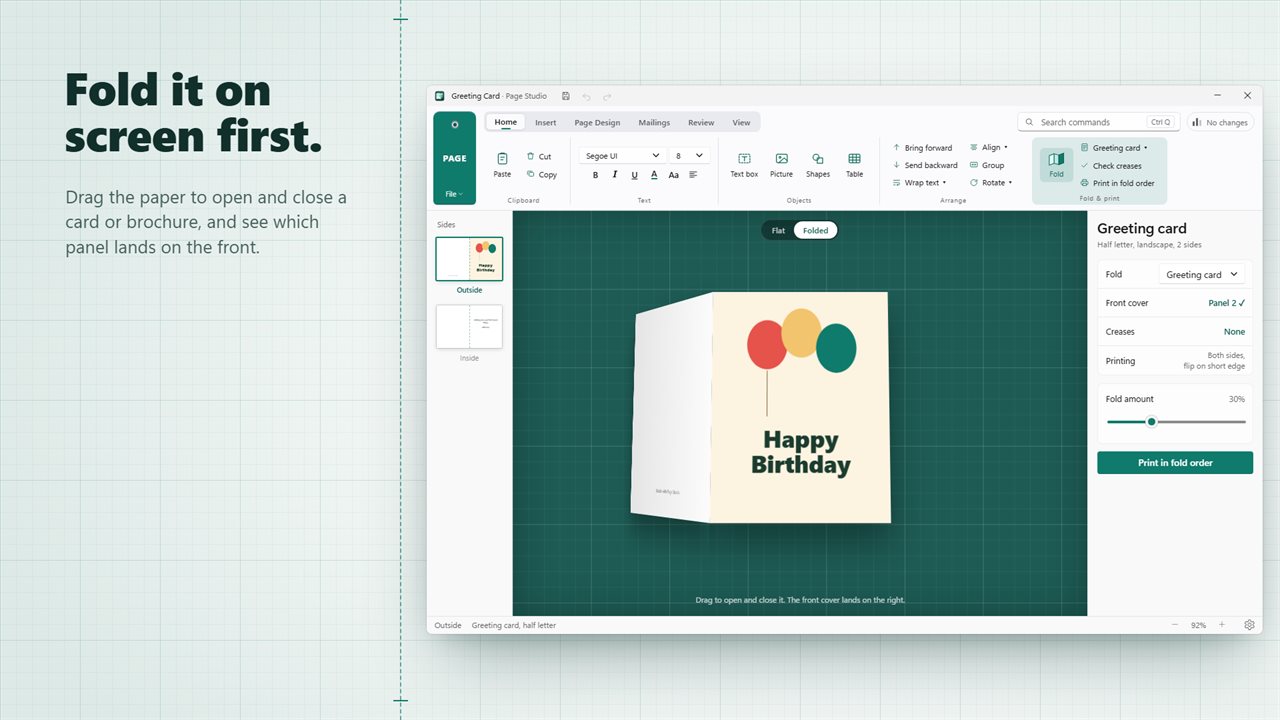Zoom out with the minus icon
1280x720 pixels.
[1175, 625]
